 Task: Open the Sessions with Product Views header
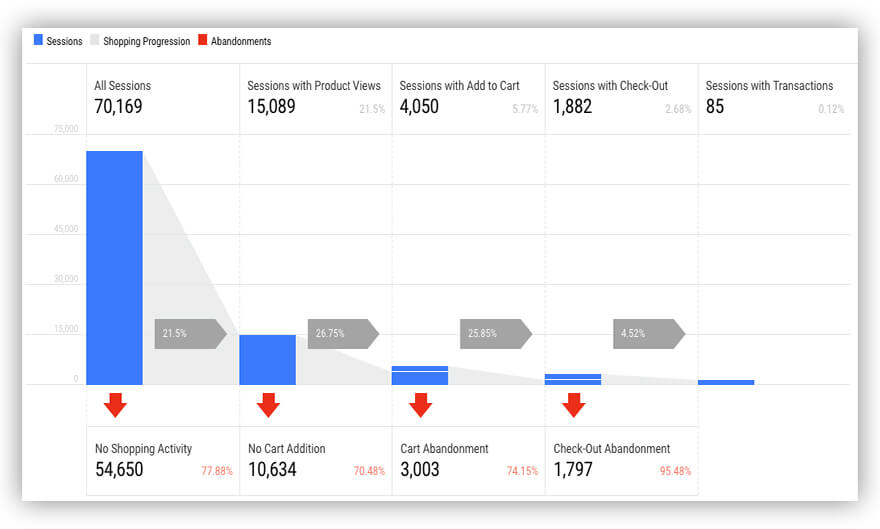[x=315, y=99]
